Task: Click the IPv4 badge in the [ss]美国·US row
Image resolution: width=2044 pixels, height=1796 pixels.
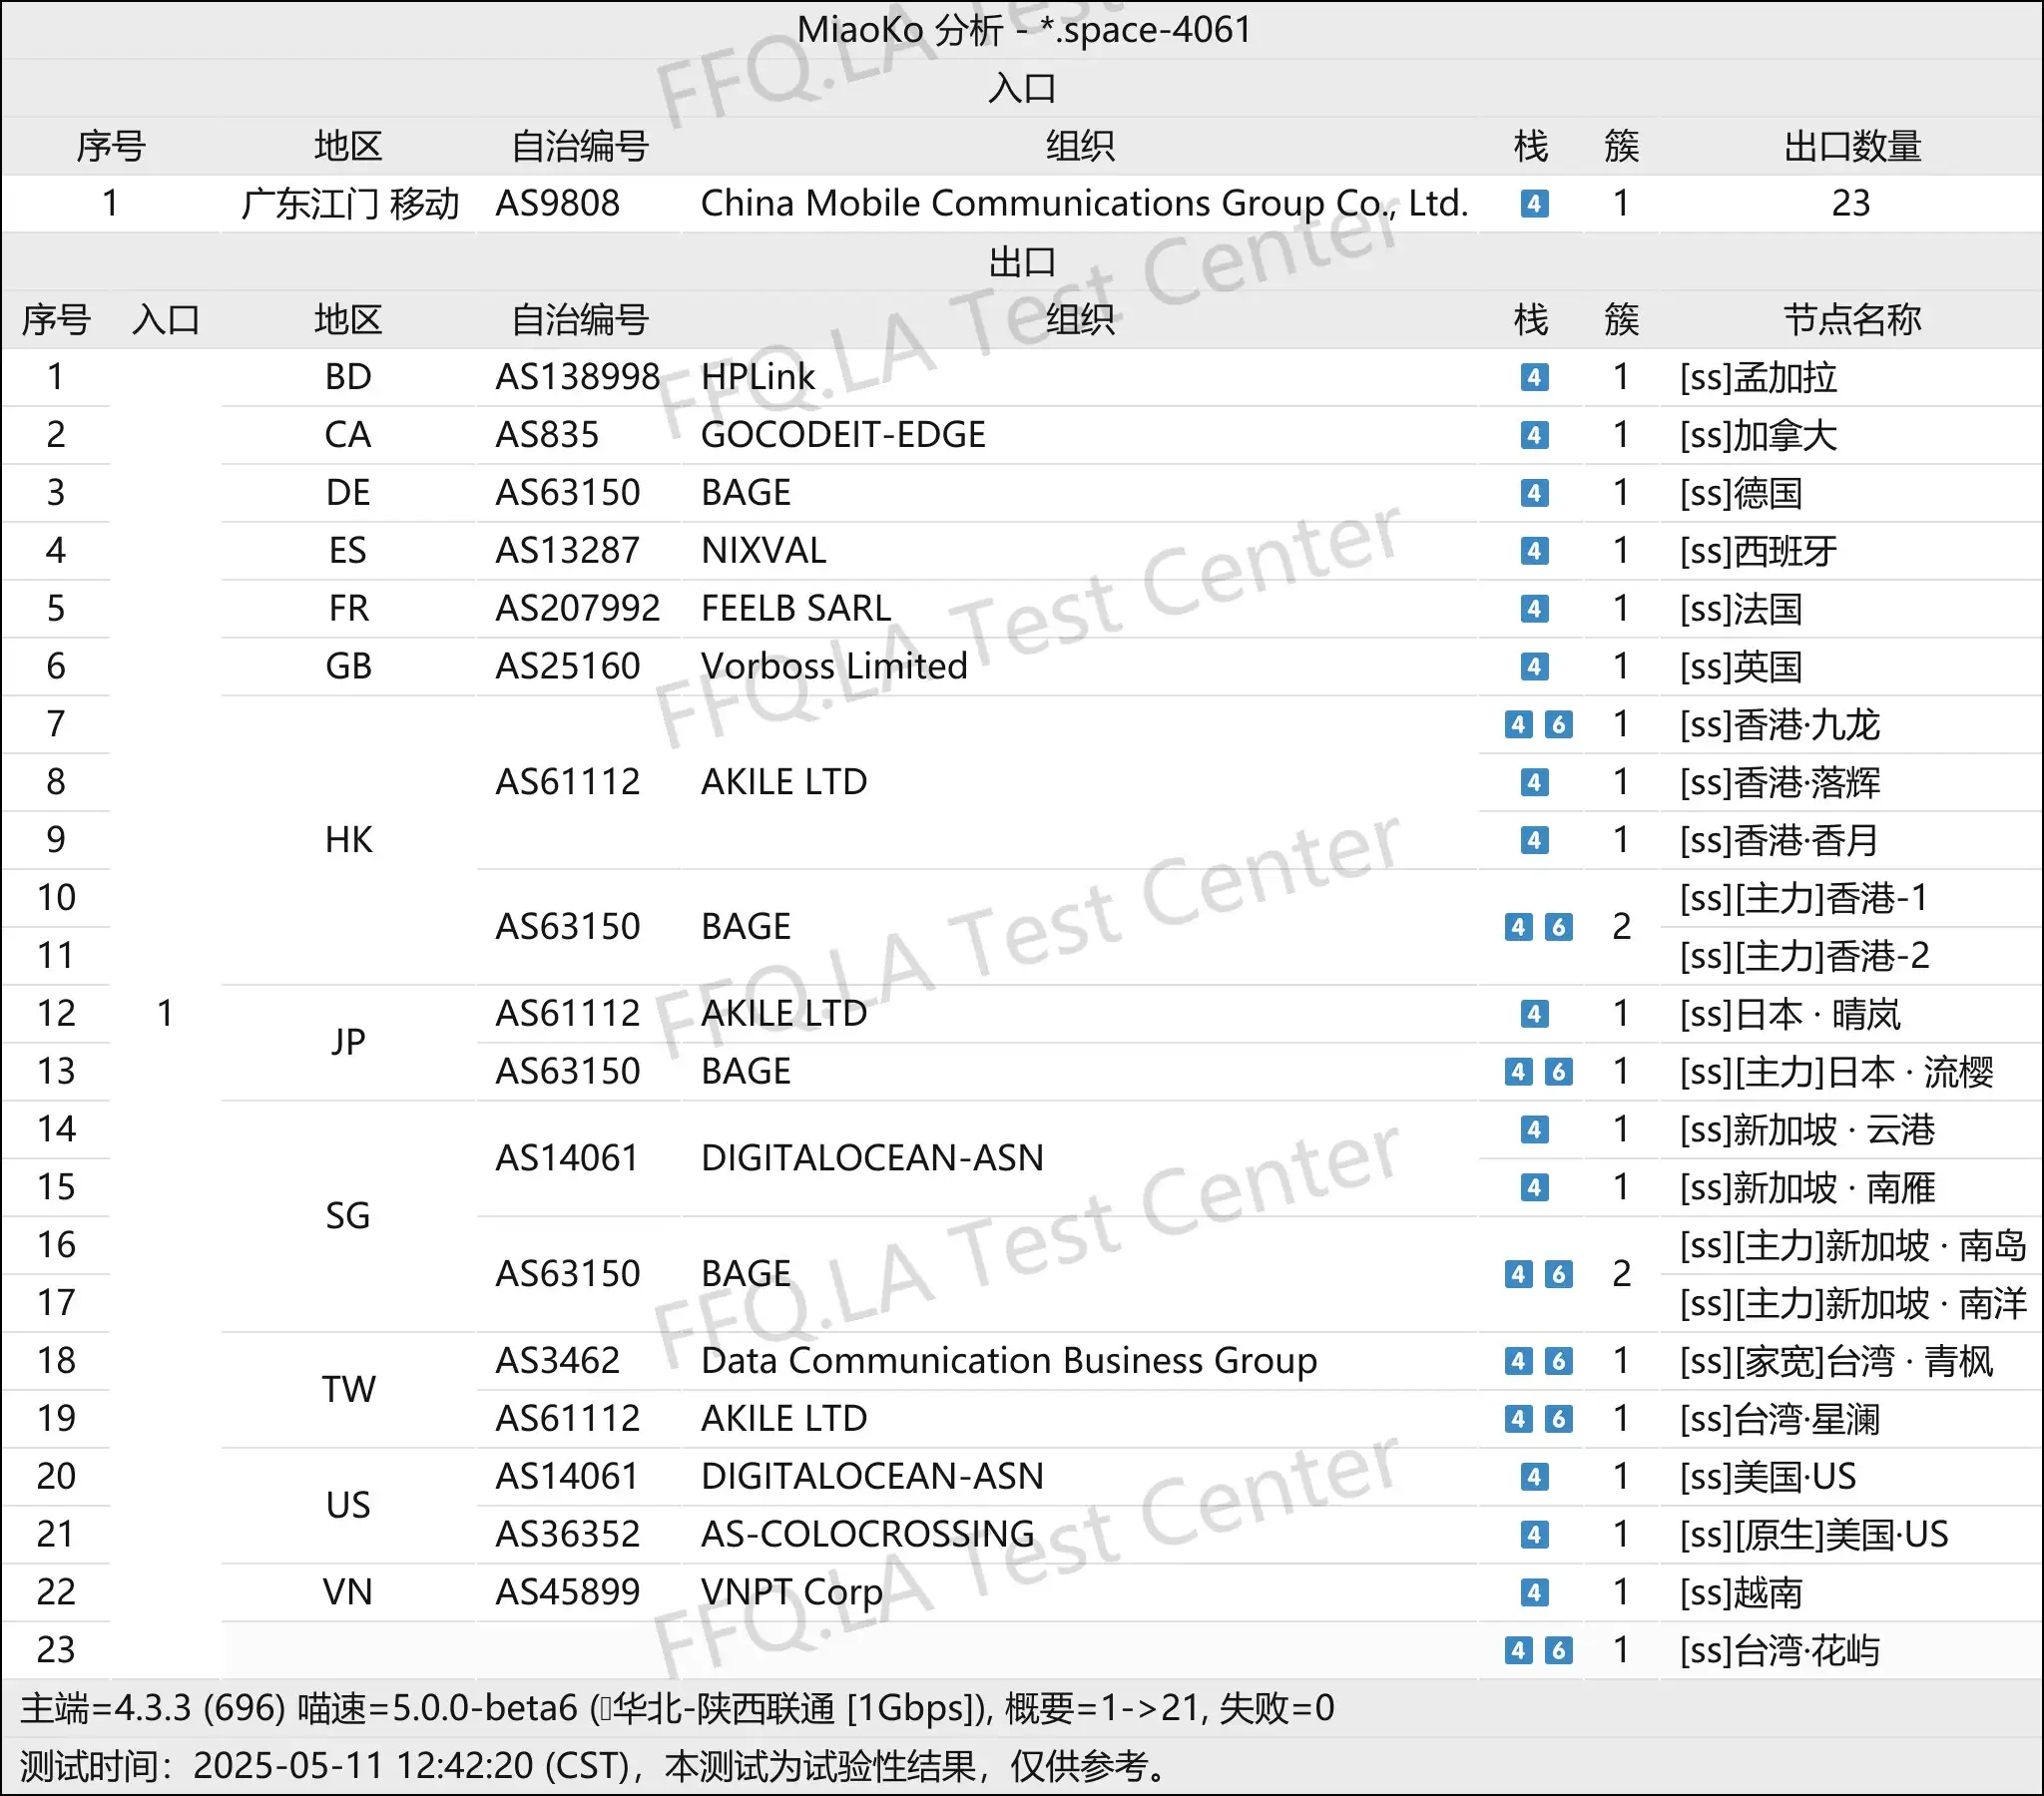Action: pos(1534,1477)
